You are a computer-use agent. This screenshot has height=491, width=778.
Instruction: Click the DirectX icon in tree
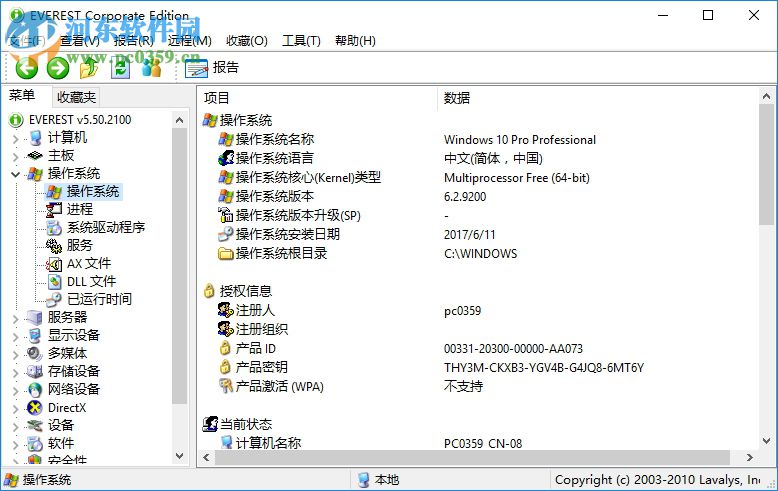35,408
